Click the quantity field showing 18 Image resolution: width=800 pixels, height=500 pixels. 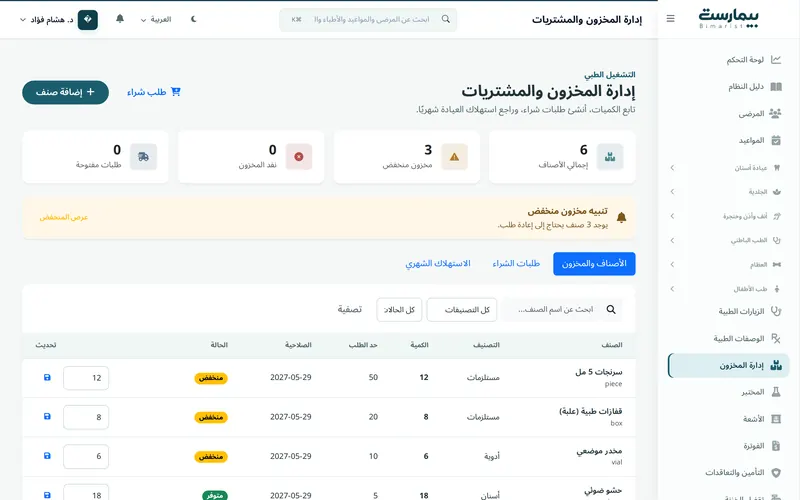point(86,493)
